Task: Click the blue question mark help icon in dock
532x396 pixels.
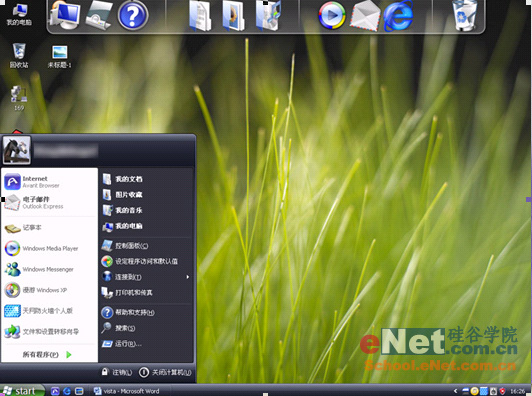Action: [x=133, y=15]
